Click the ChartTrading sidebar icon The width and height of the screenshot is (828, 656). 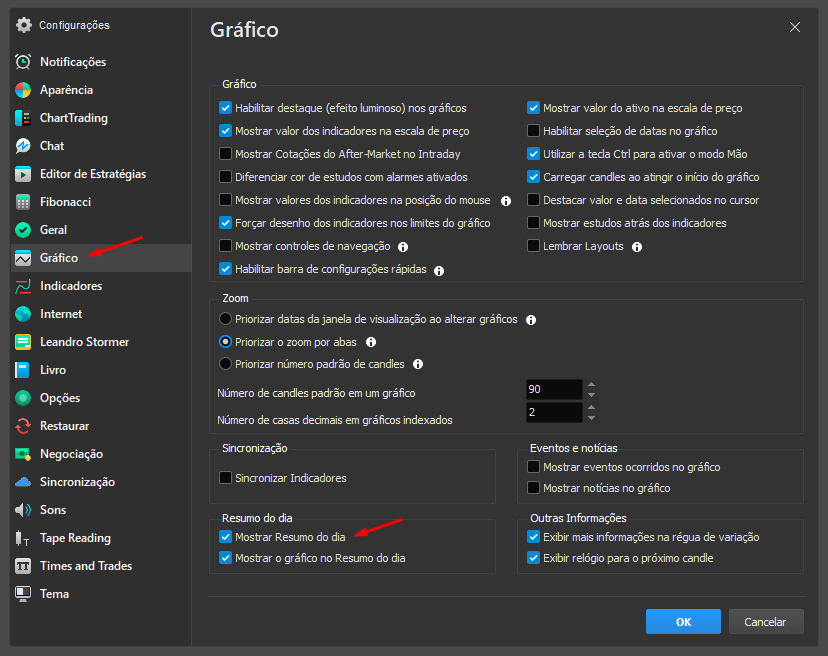tap(23, 118)
